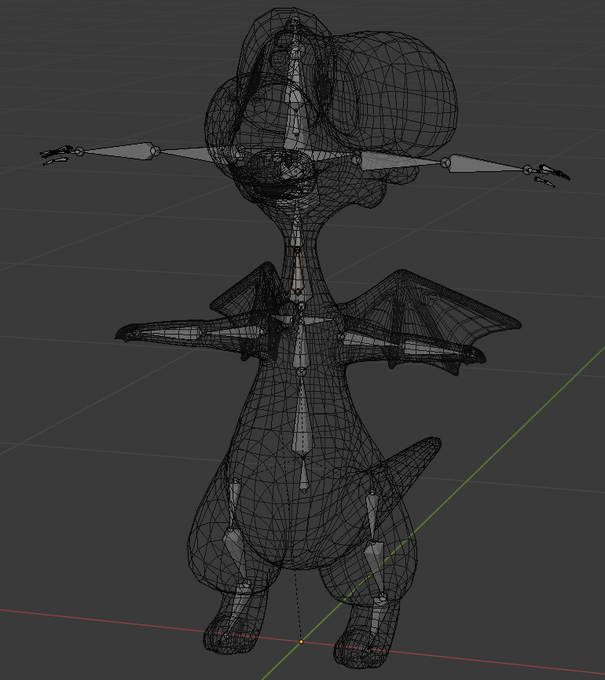
Task: Select the screen-left shin bone
Action: tap(235, 556)
